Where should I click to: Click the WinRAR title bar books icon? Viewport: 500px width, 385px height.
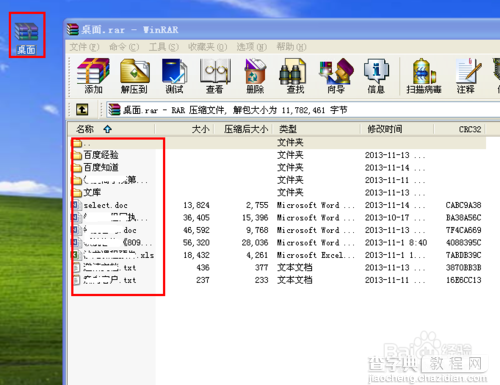(x=72, y=29)
